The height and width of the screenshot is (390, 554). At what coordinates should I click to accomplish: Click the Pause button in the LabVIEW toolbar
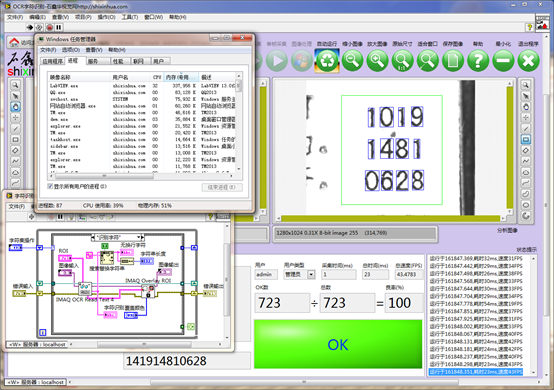59,27
